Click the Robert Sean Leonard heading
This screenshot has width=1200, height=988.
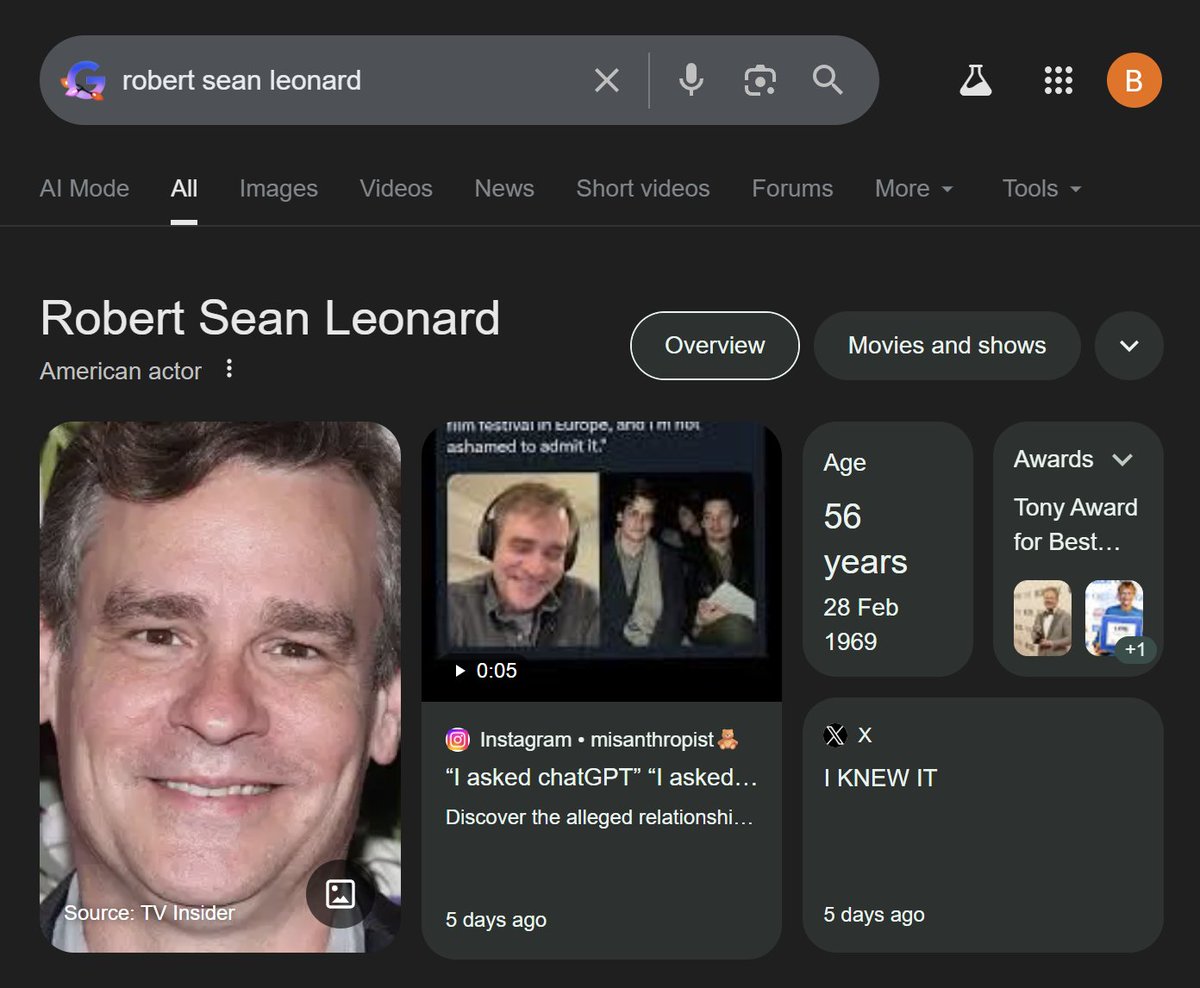(270, 317)
